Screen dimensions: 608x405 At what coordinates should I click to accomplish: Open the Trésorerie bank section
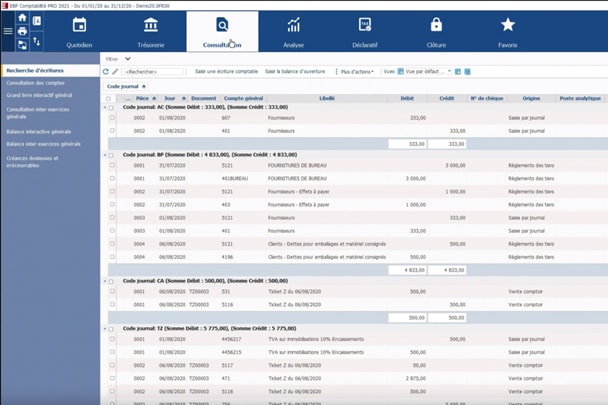click(150, 30)
